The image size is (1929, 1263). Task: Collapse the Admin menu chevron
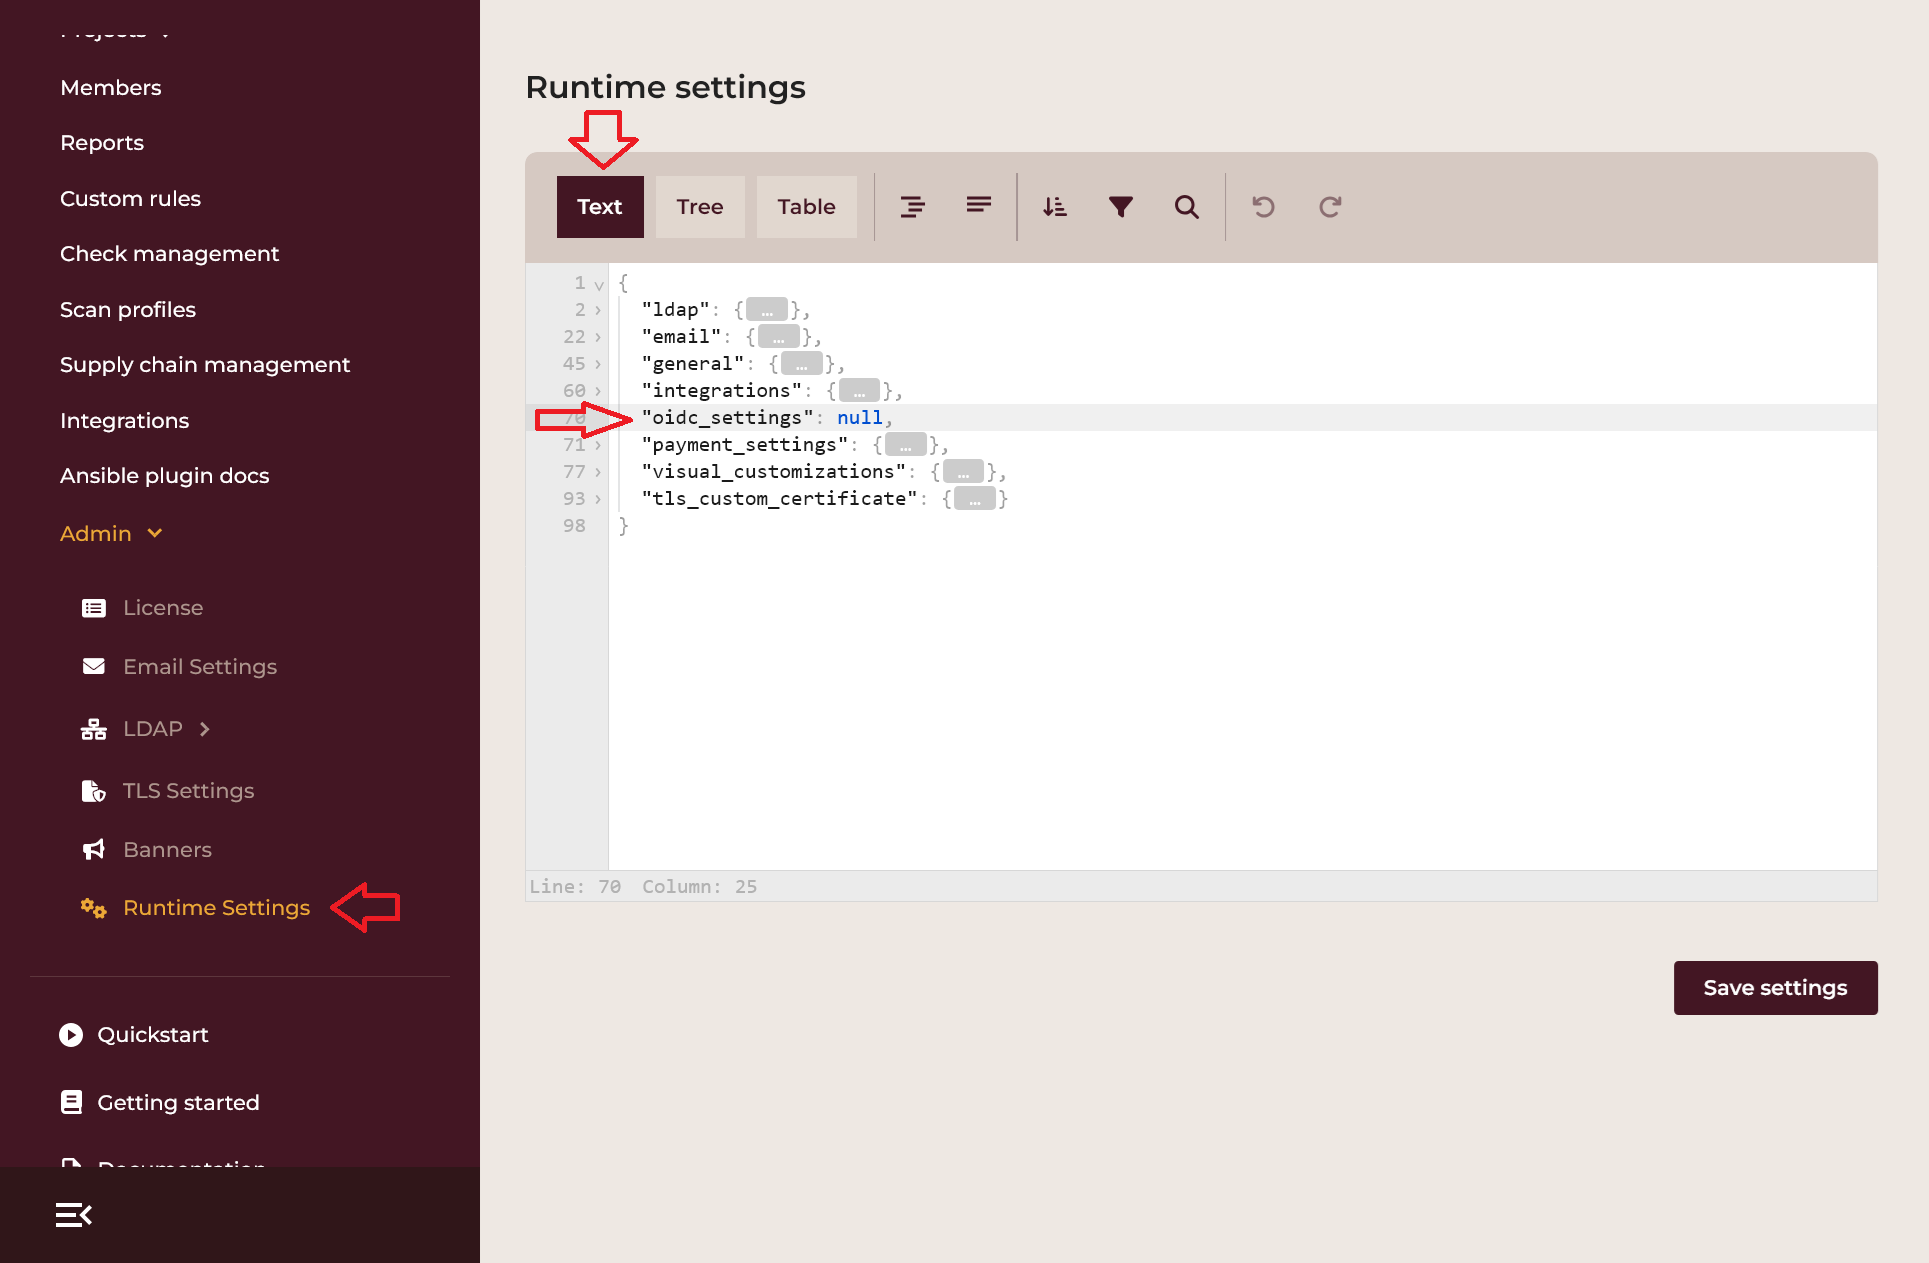tap(155, 533)
